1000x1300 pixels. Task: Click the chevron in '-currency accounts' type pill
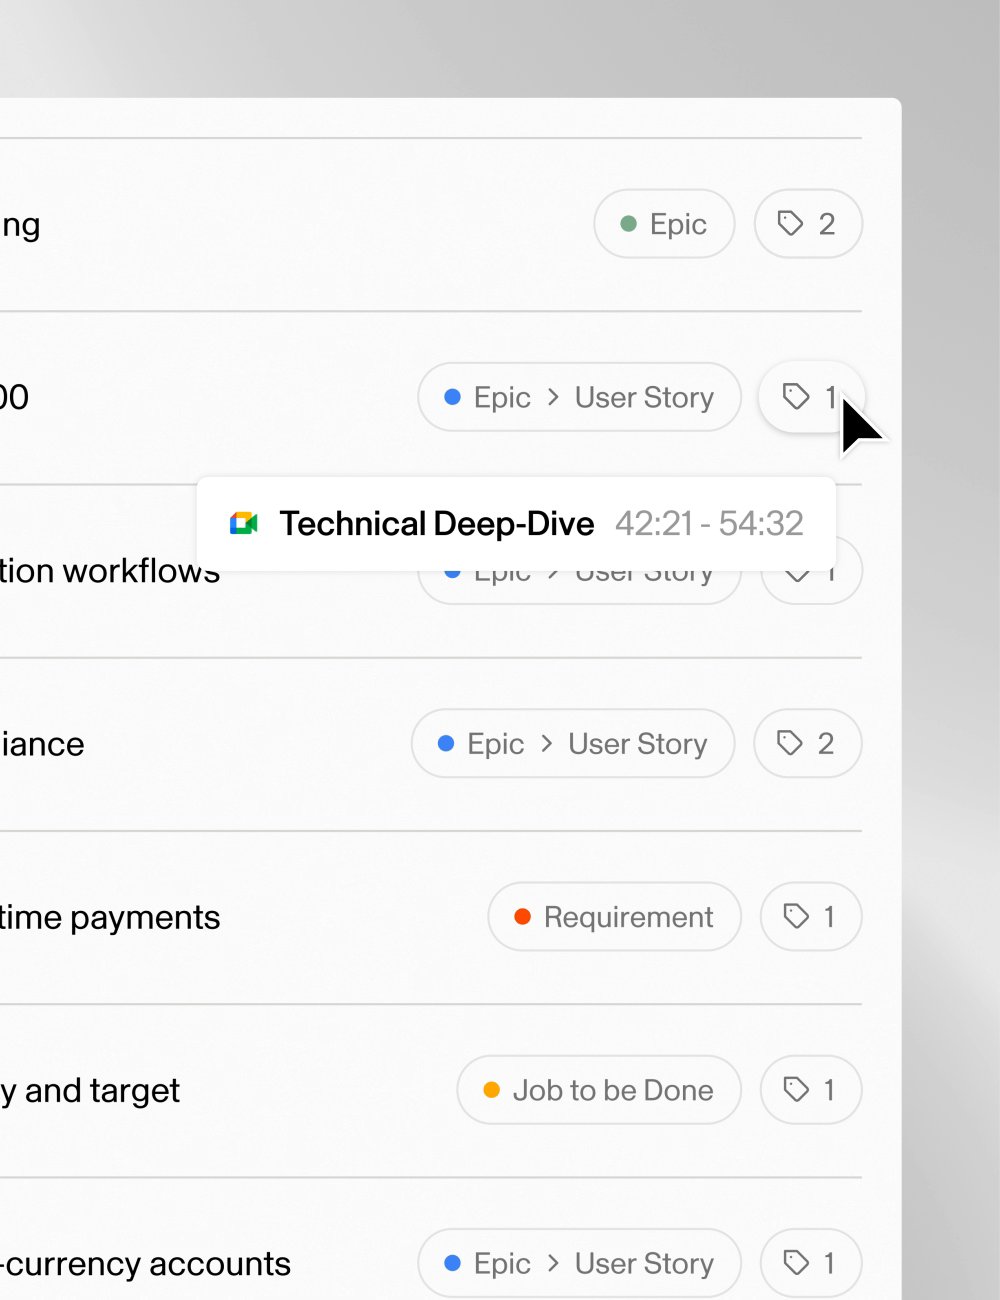pyautogui.click(x=553, y=1263)
